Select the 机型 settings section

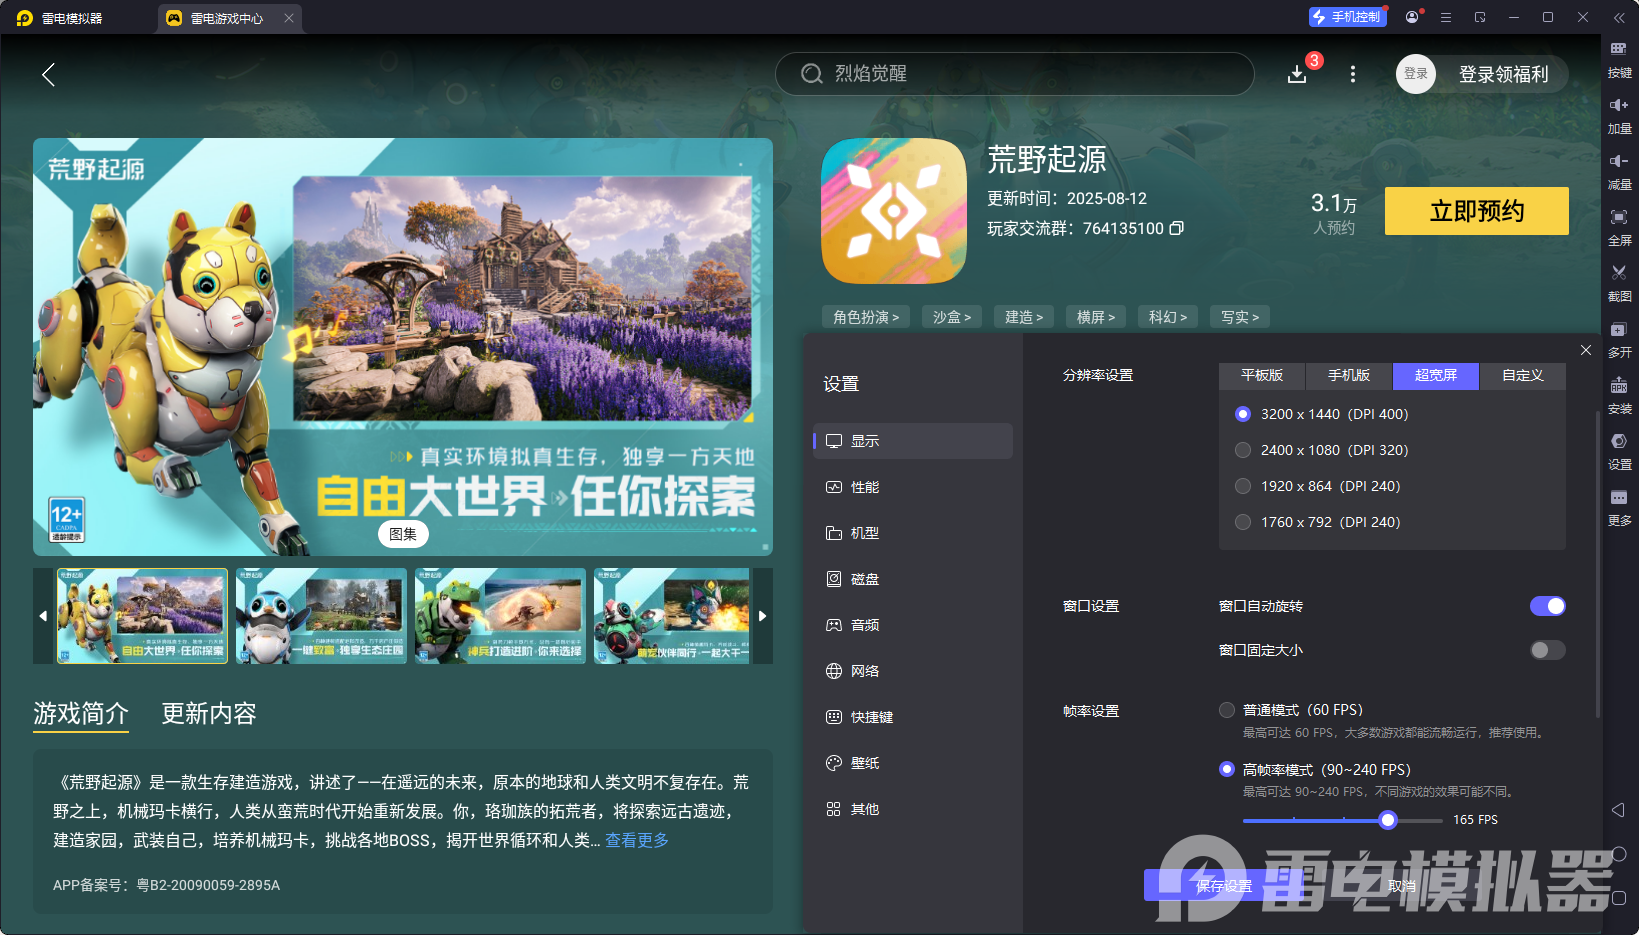click(x=864, y=533)
